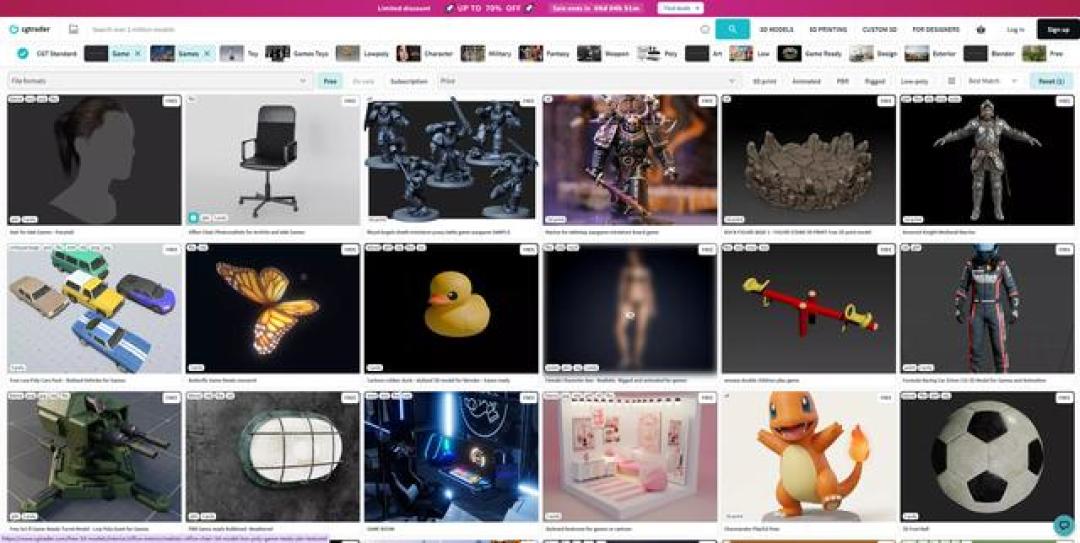
Task: Select the Fantasy tag chip
Action: (545, 53)
